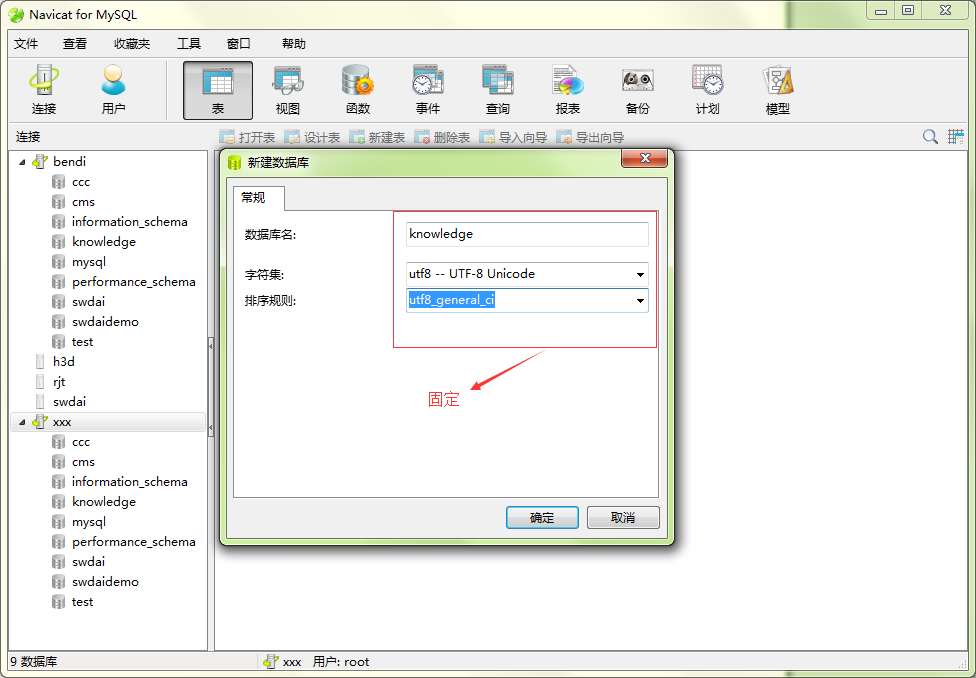976x678 pixels.
Task: Select test database under xxx
Action: pyautogui.click(x=82, y=602)
